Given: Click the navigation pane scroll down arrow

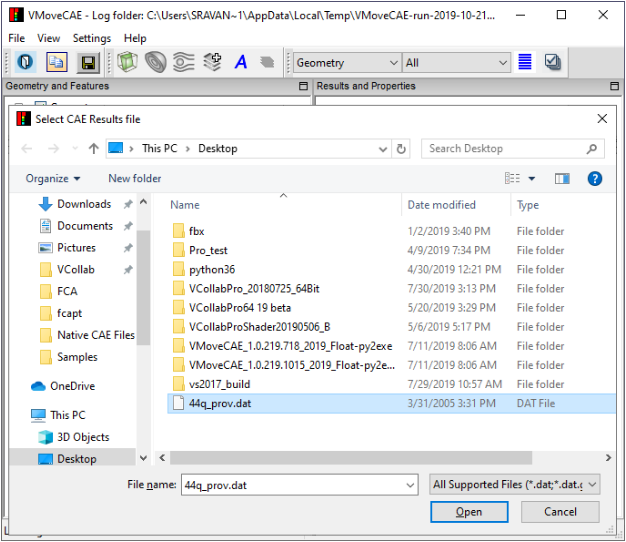Looking at the screenshot, I should tap(143, 458).
